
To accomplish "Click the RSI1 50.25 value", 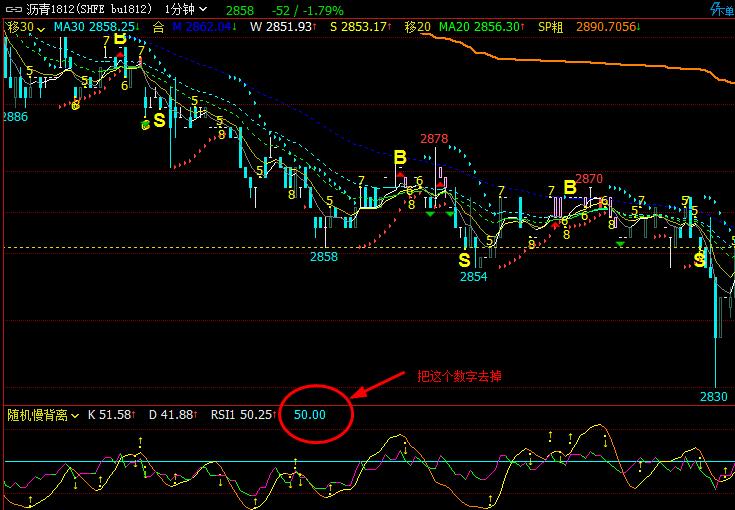I will [x=244, y=415].
